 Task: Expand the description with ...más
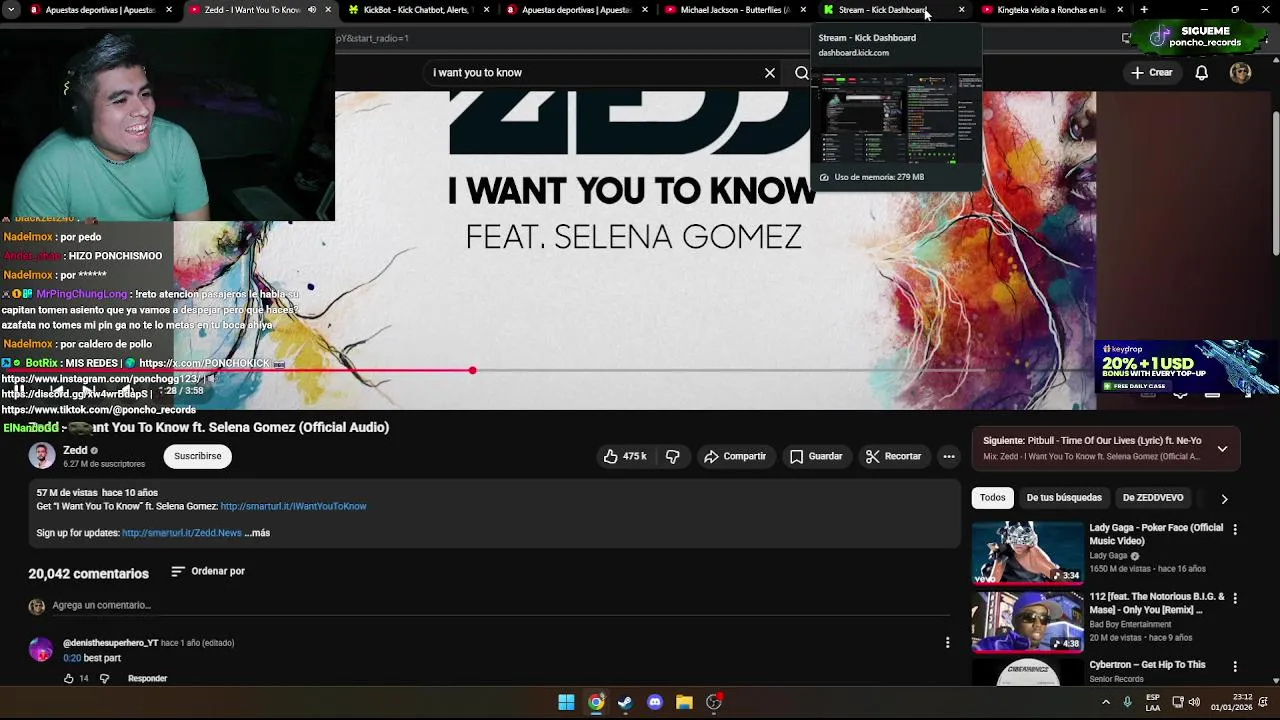coord(257,533)
